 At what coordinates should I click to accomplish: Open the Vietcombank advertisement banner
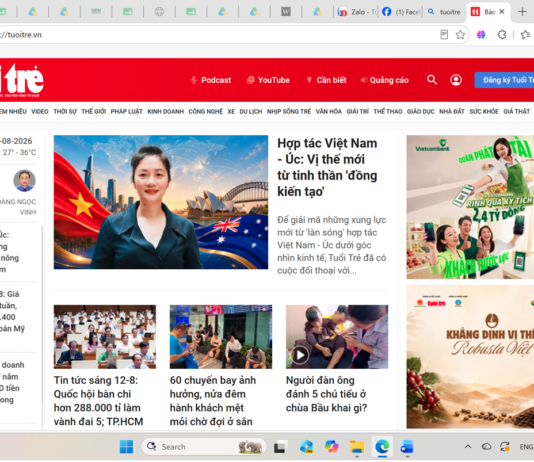tap(470, 207)
